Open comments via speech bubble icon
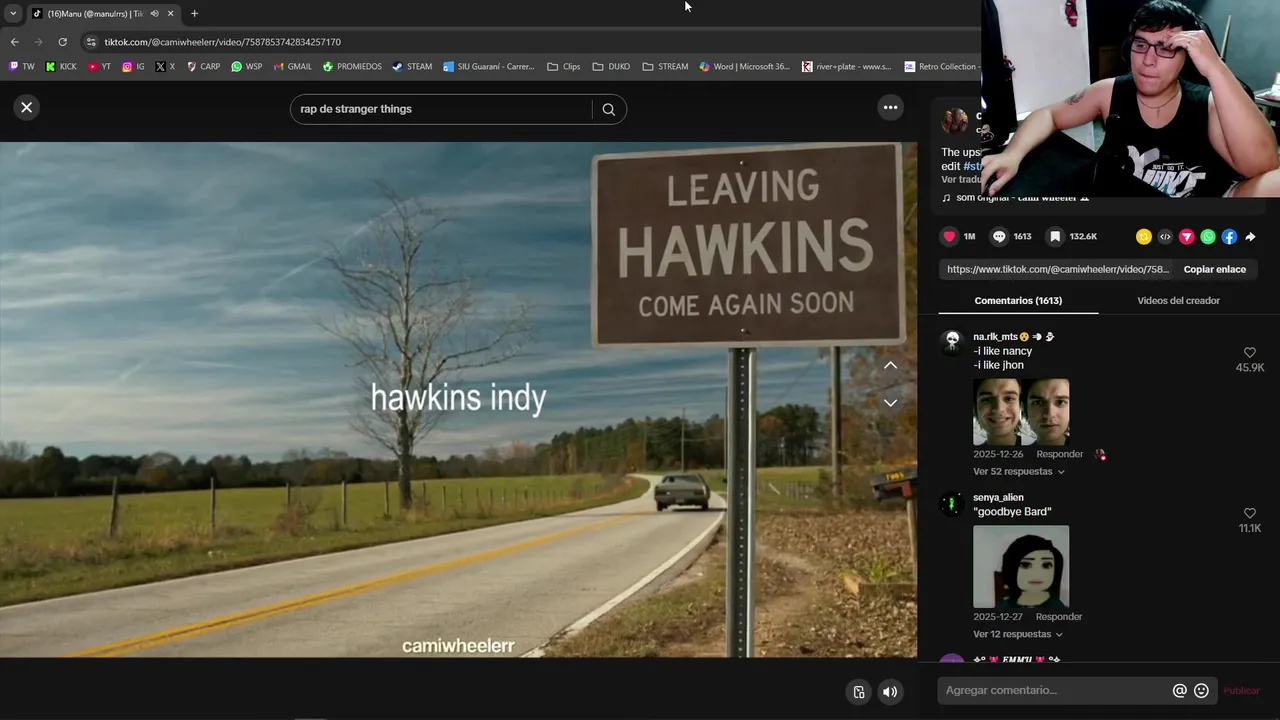Viewport: 1280px width, 720px height. coord(999,236)
